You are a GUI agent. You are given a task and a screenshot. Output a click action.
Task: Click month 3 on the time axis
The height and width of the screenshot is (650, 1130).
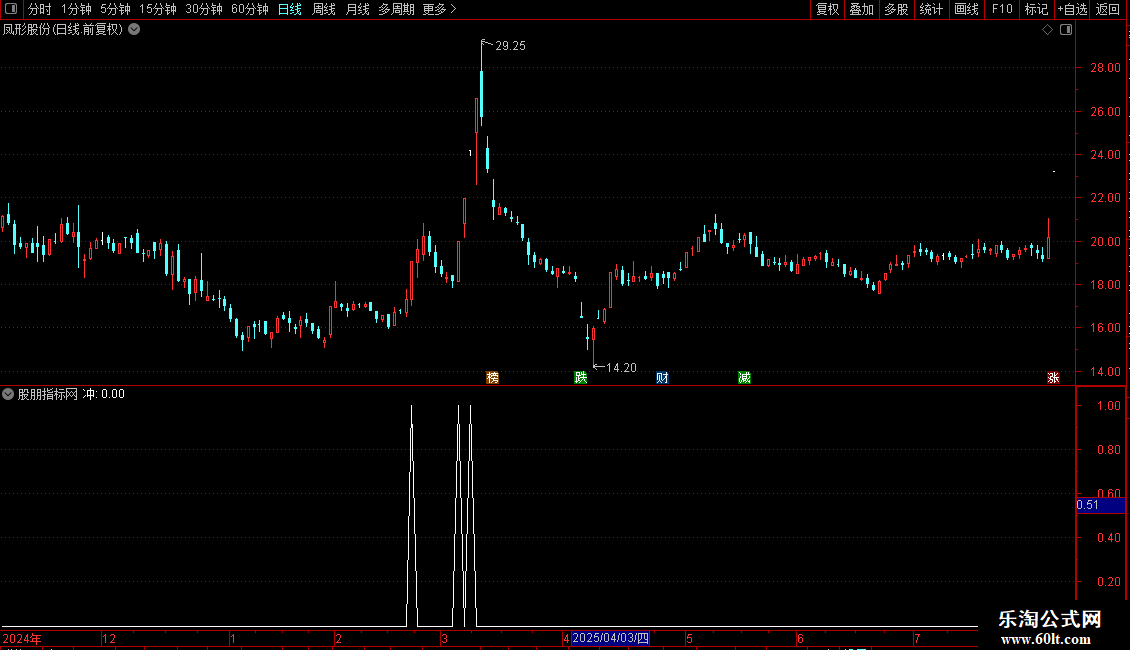pyautogui.click(x=445, y=638)
